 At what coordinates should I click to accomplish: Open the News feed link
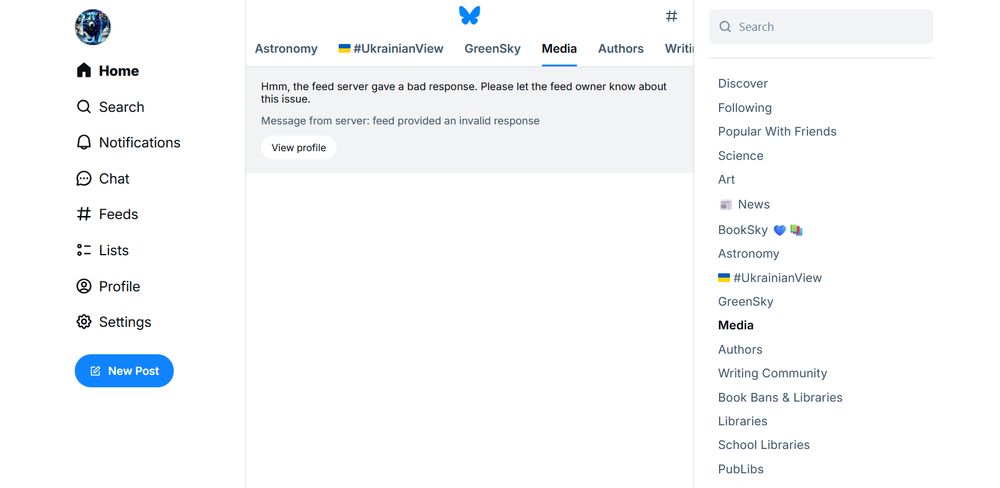coord(744,204)
